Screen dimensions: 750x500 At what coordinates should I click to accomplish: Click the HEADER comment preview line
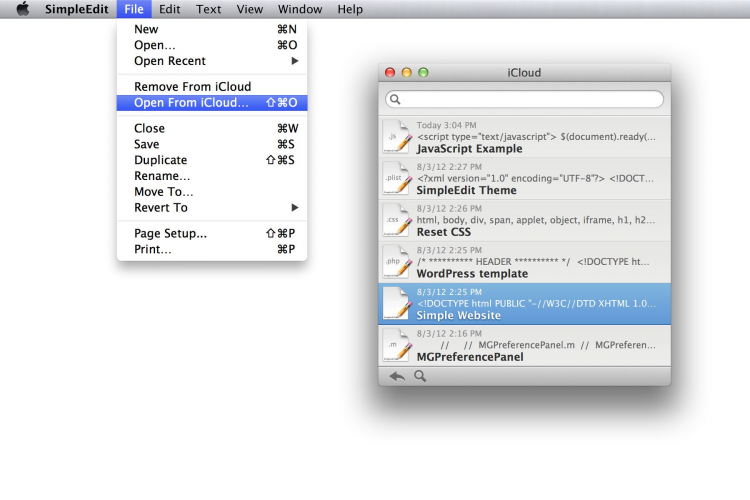point(533,262)
